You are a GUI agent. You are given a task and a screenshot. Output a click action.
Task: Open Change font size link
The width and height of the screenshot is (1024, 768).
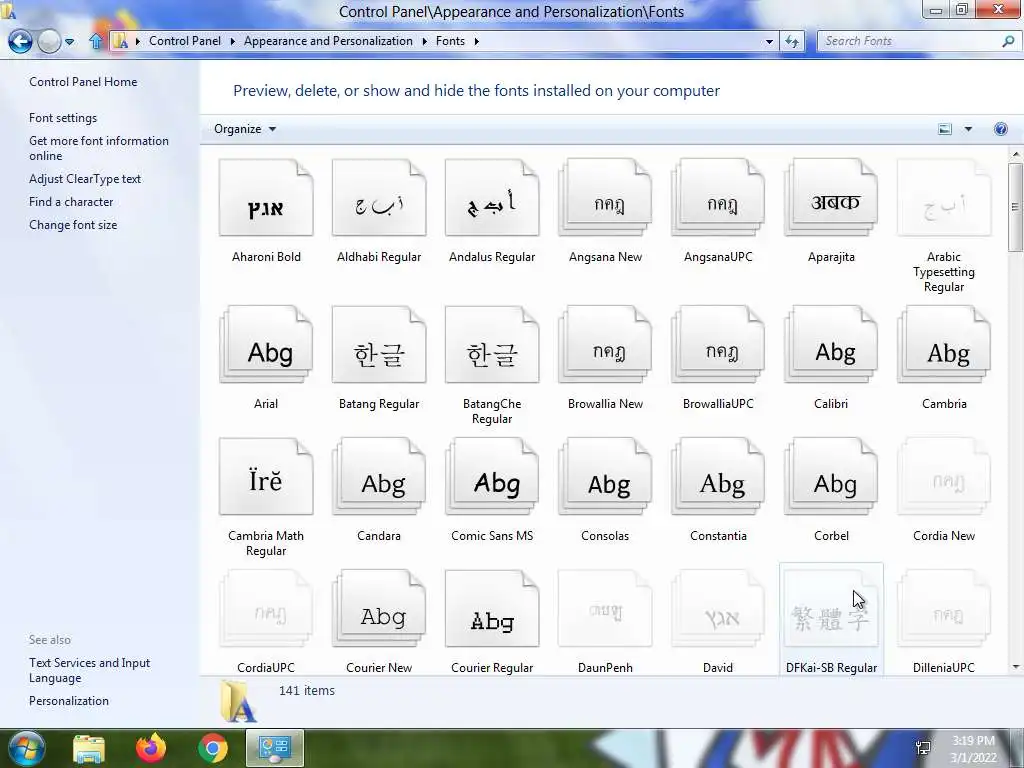point(73,225)
